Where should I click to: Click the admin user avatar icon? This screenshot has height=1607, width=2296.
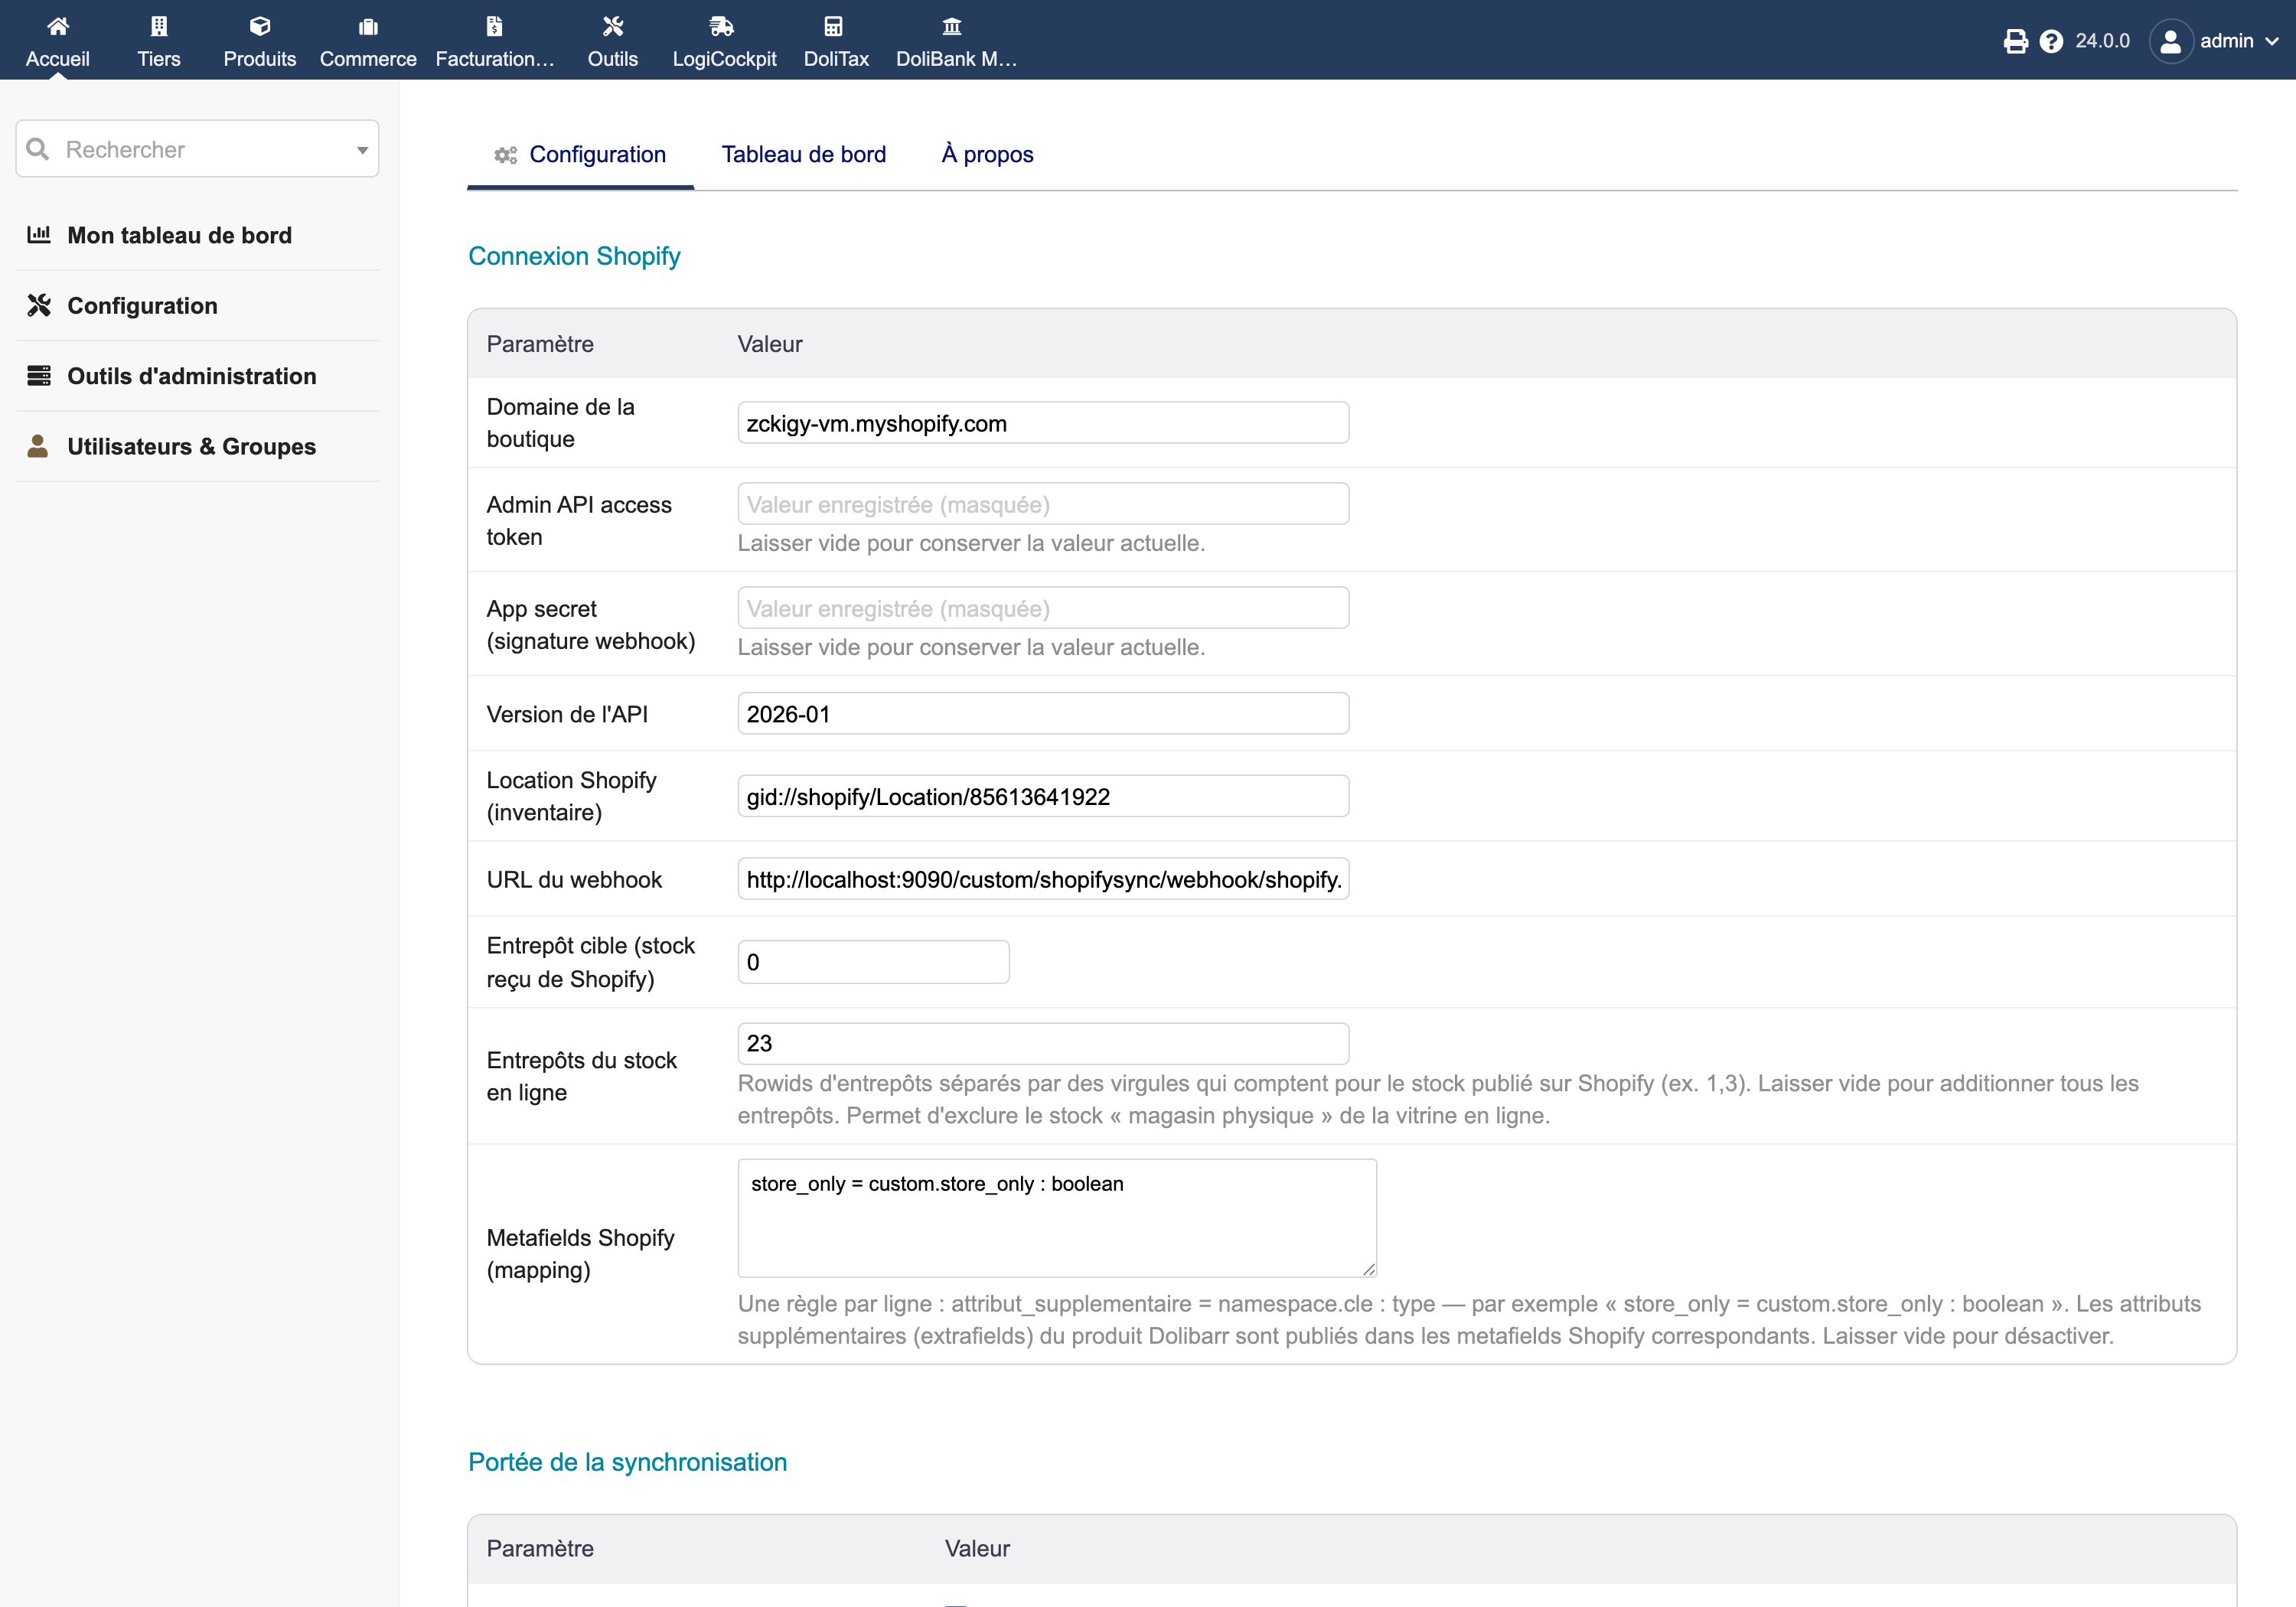[2171, 41]
